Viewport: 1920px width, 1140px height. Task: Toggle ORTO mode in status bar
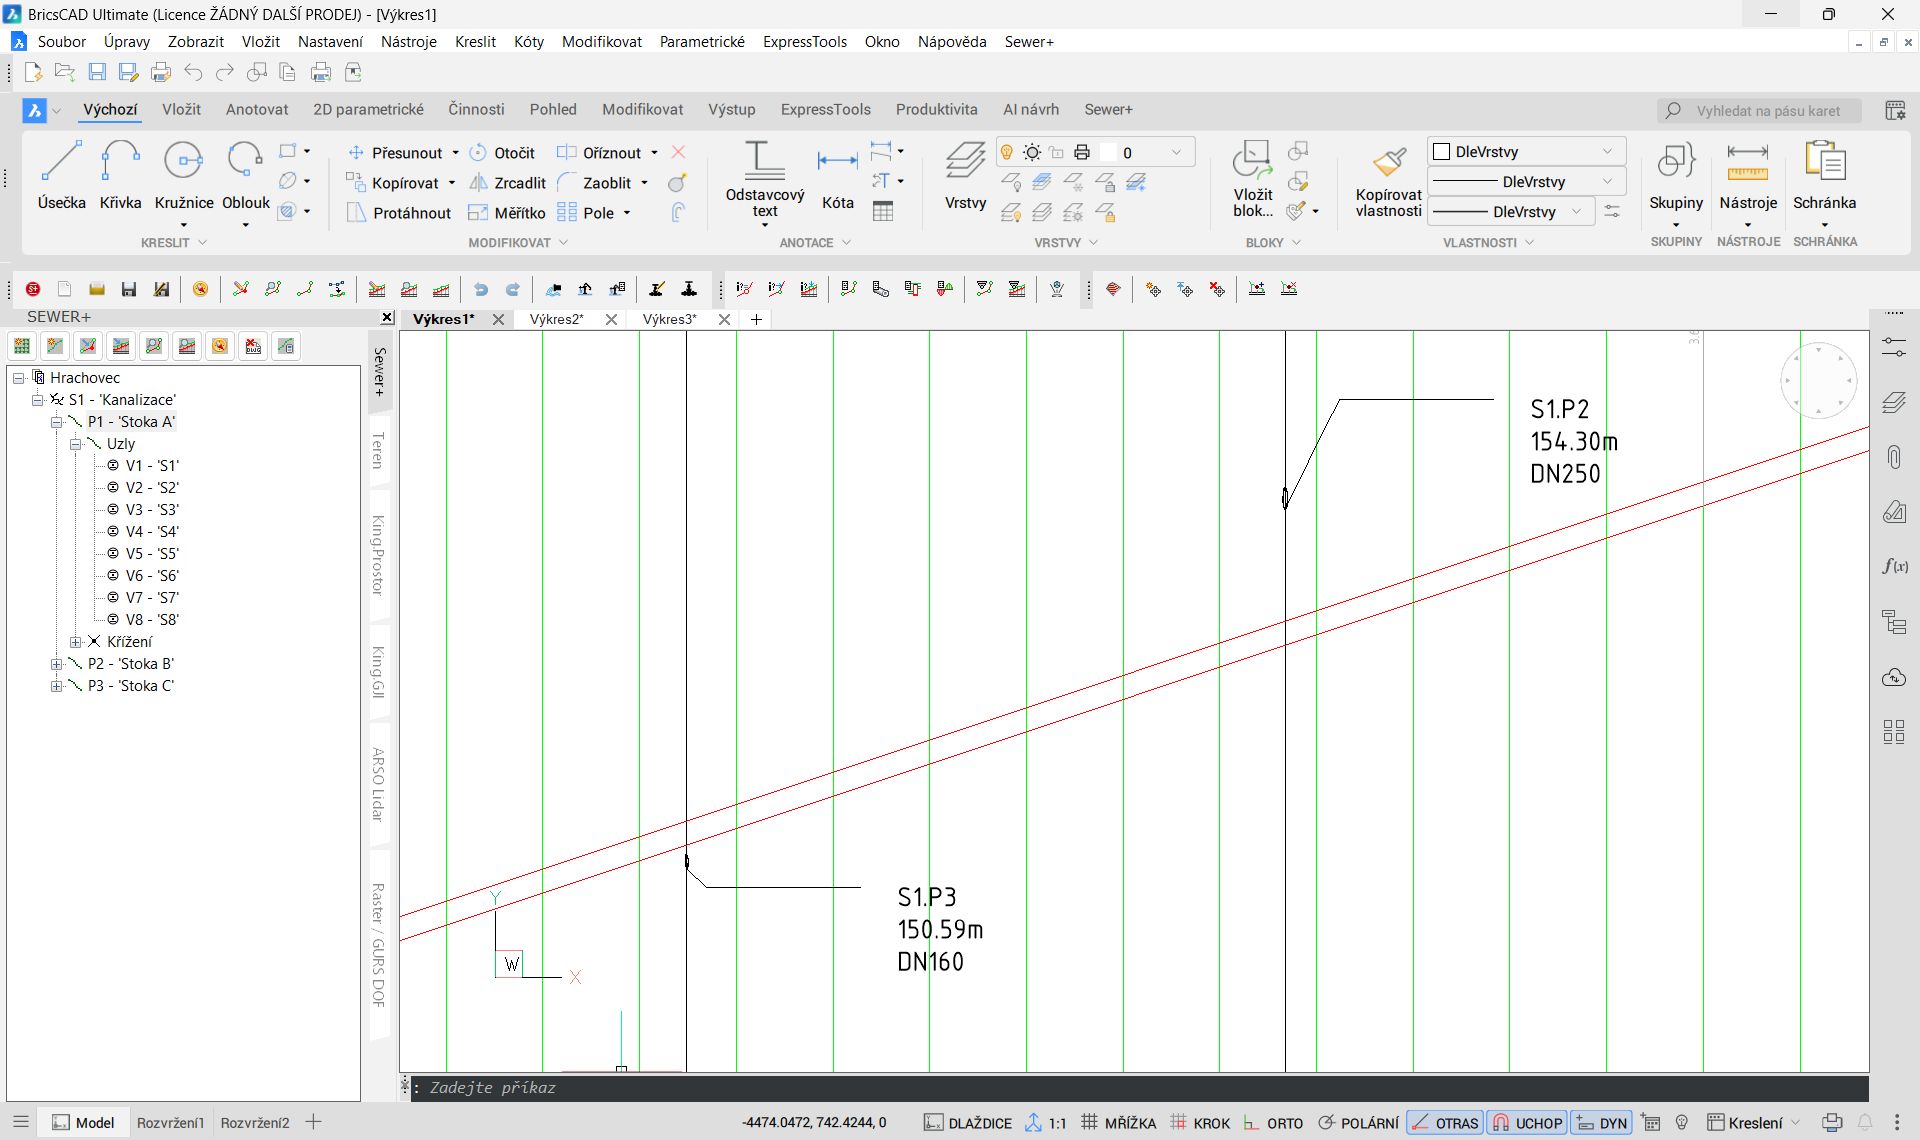point(1274,1123)
